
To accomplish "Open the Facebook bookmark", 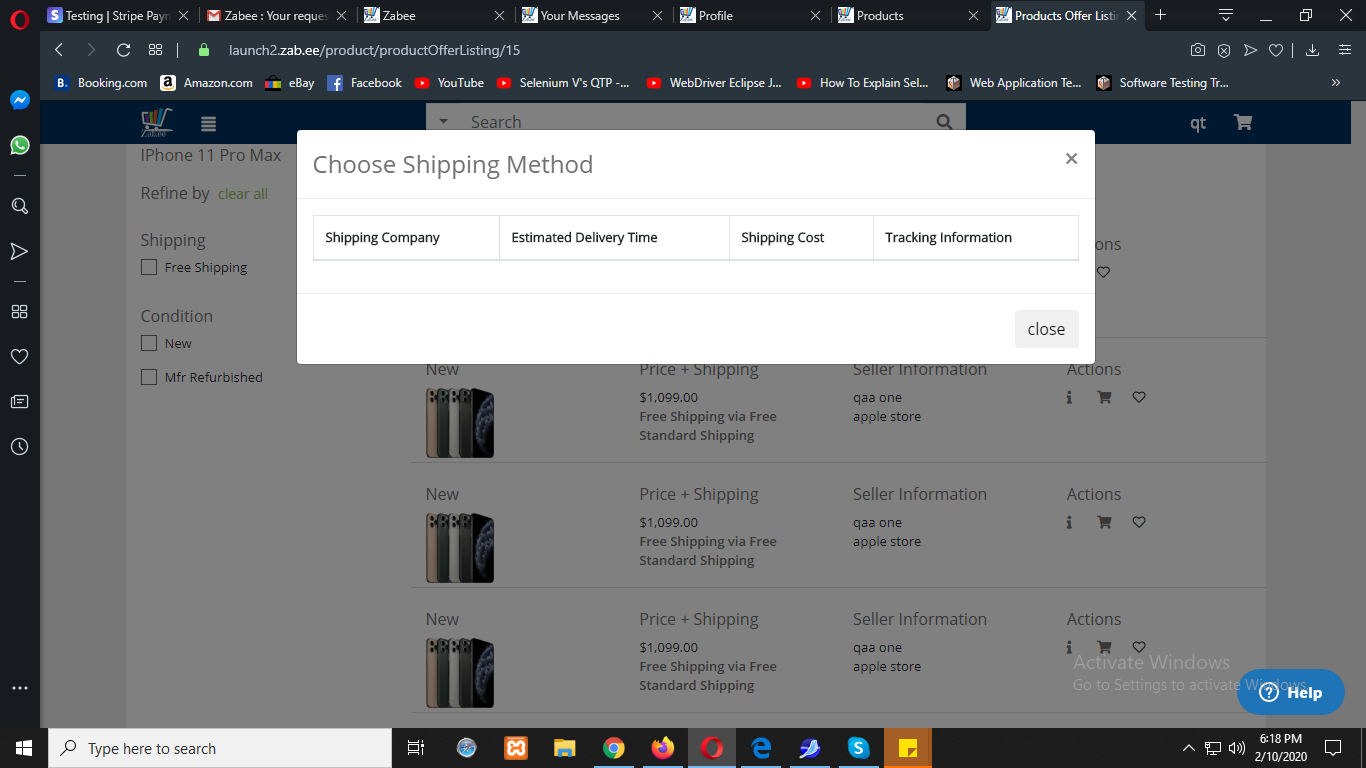I will point(365,83).
